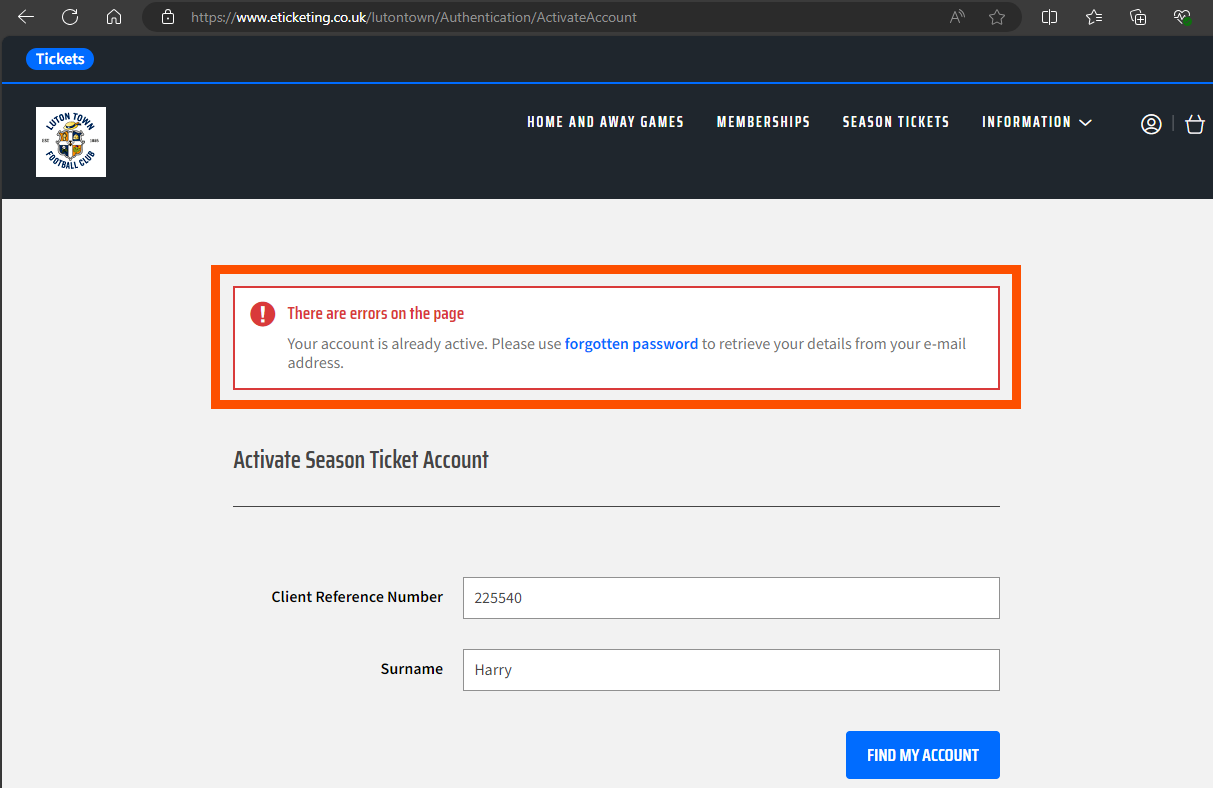Click the Luton Town Football Club logo
1213x788 pixels.
click(x=71, y=142)
